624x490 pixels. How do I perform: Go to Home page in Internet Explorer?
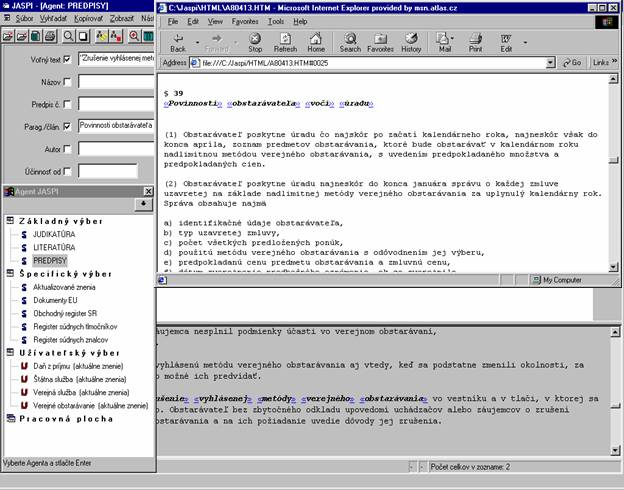pos(316,43)
